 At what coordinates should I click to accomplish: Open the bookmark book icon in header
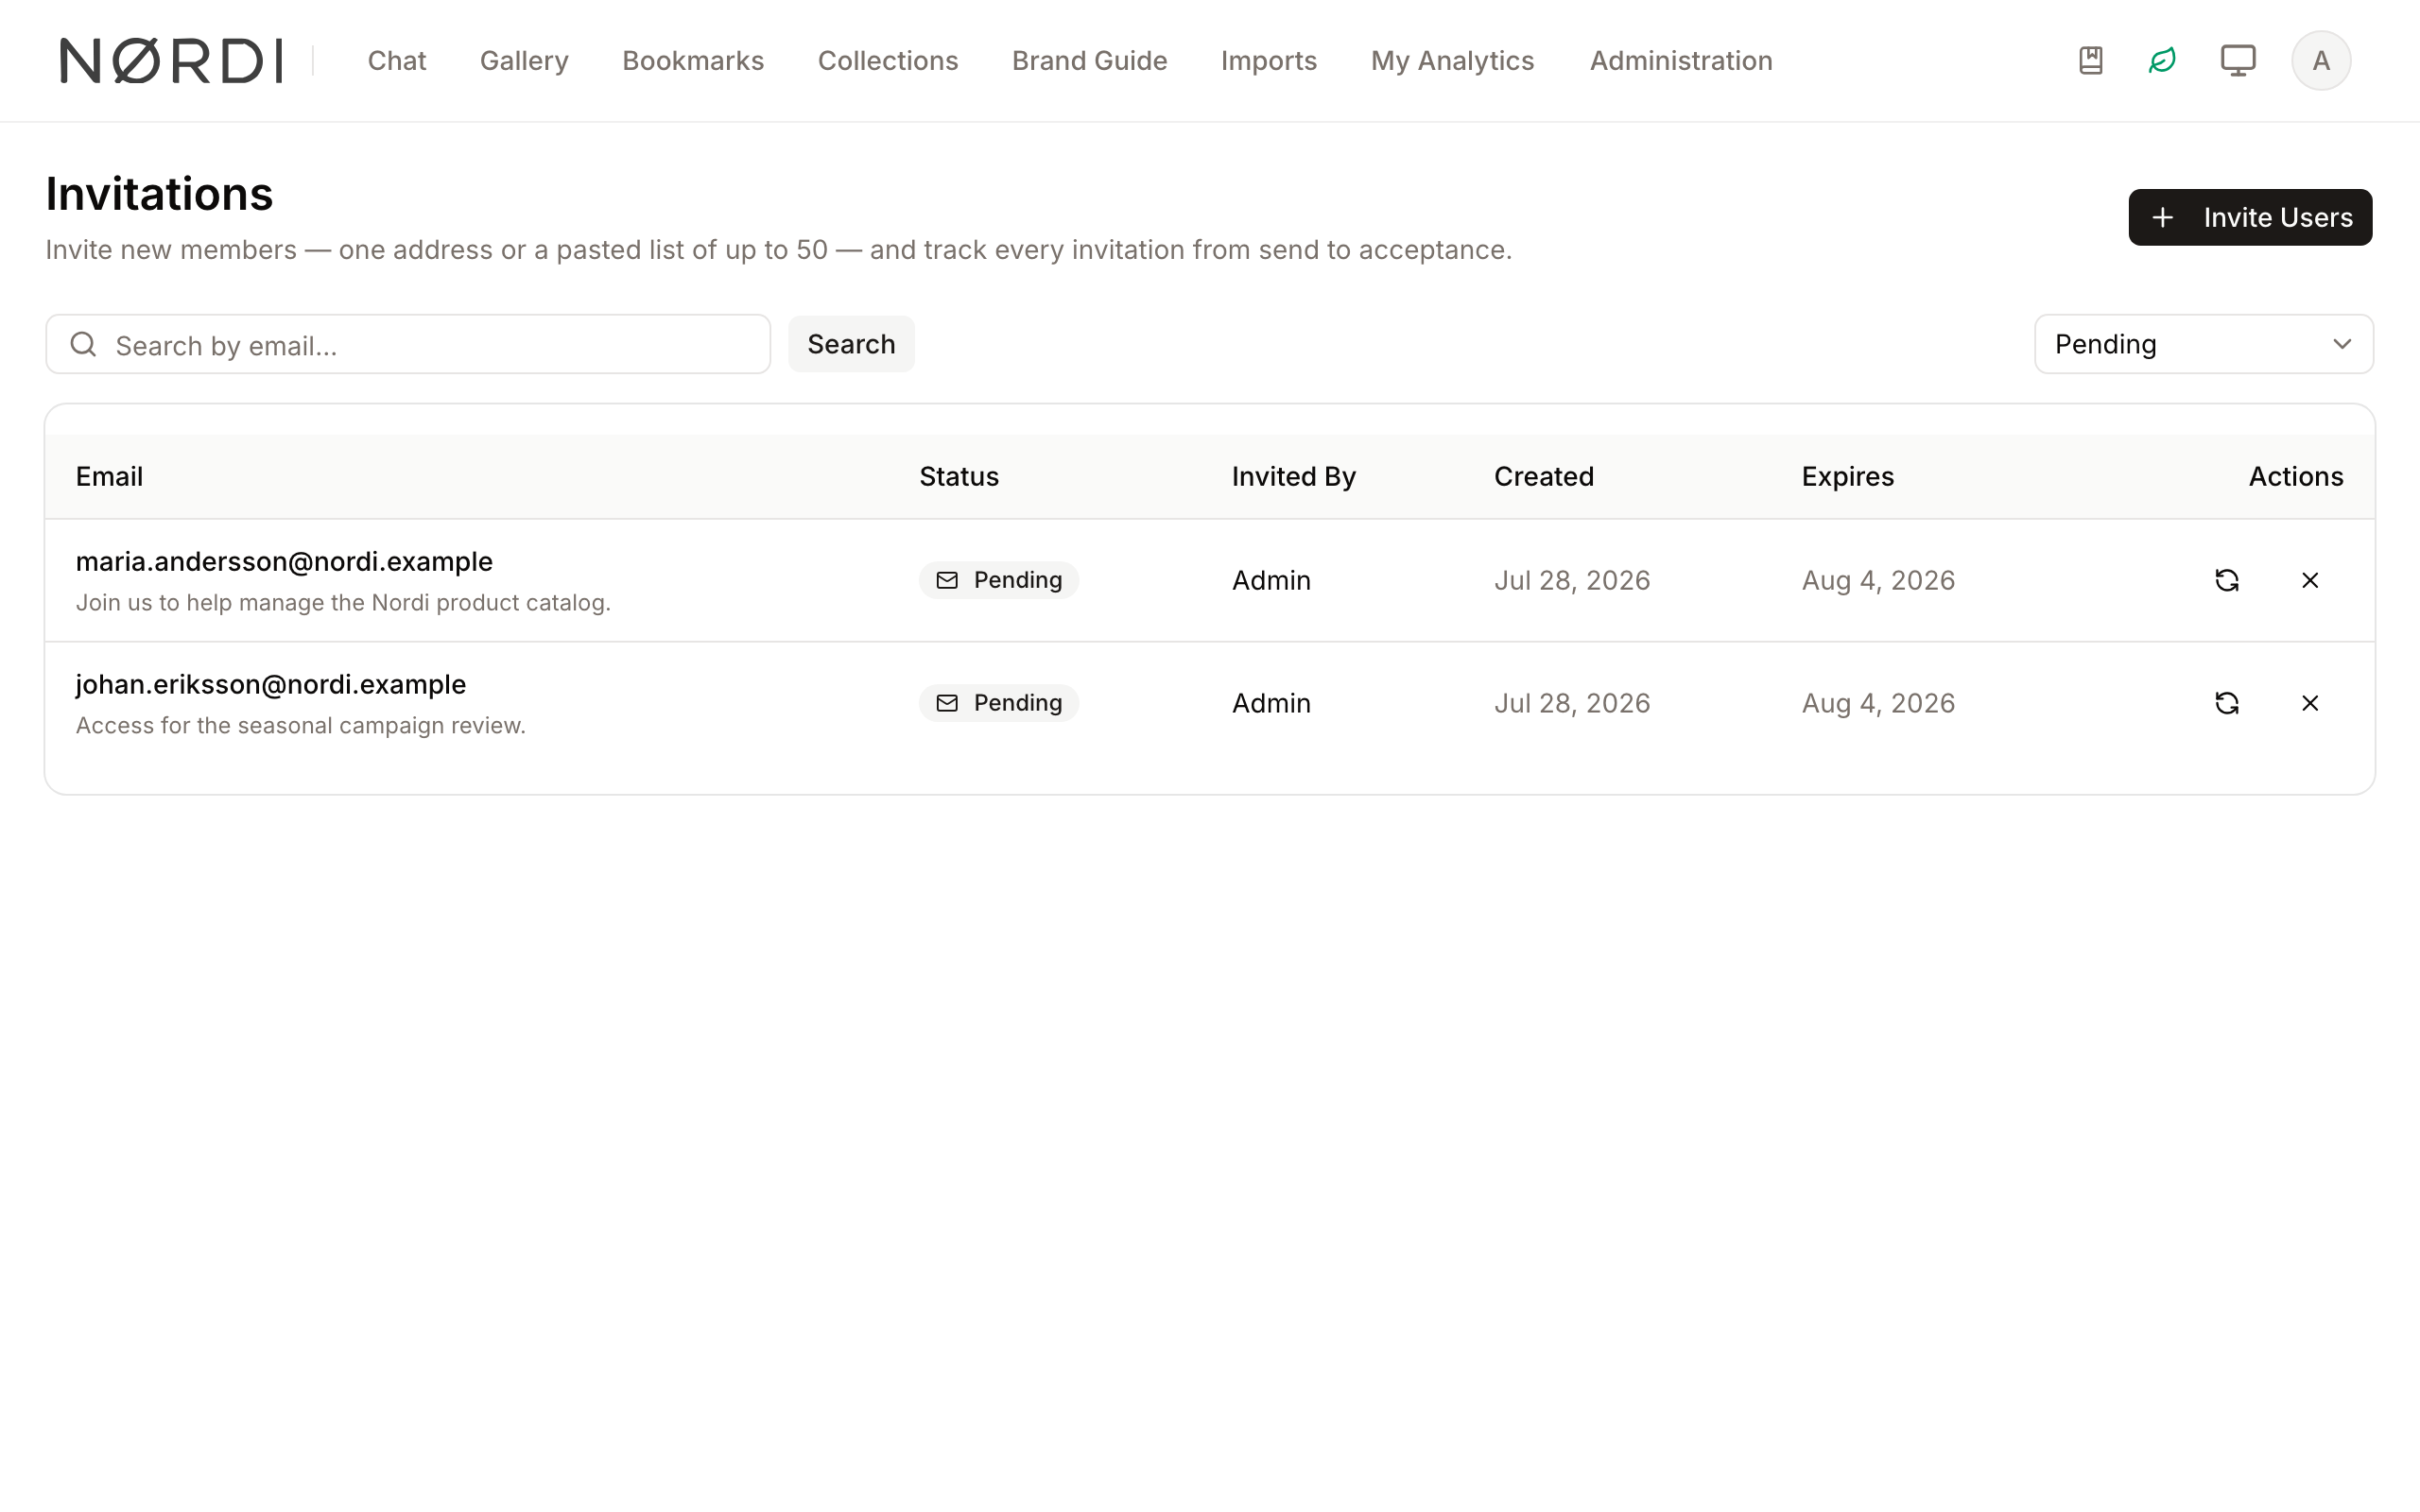click(x=2090, y=60)
